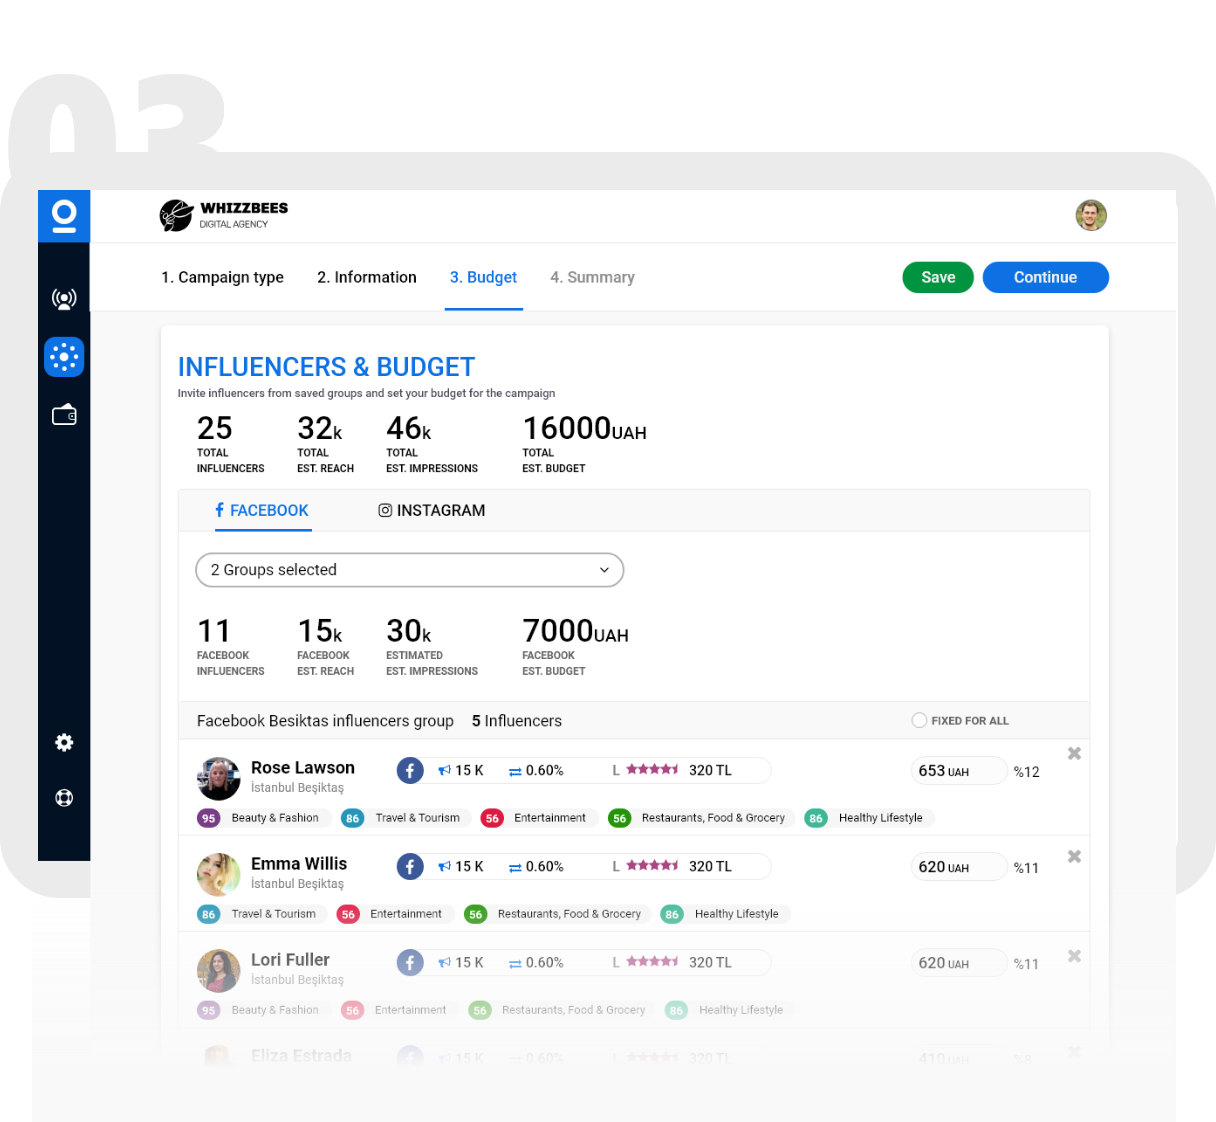
Task: Click the green Save button
Action: [x=938, y=277]
